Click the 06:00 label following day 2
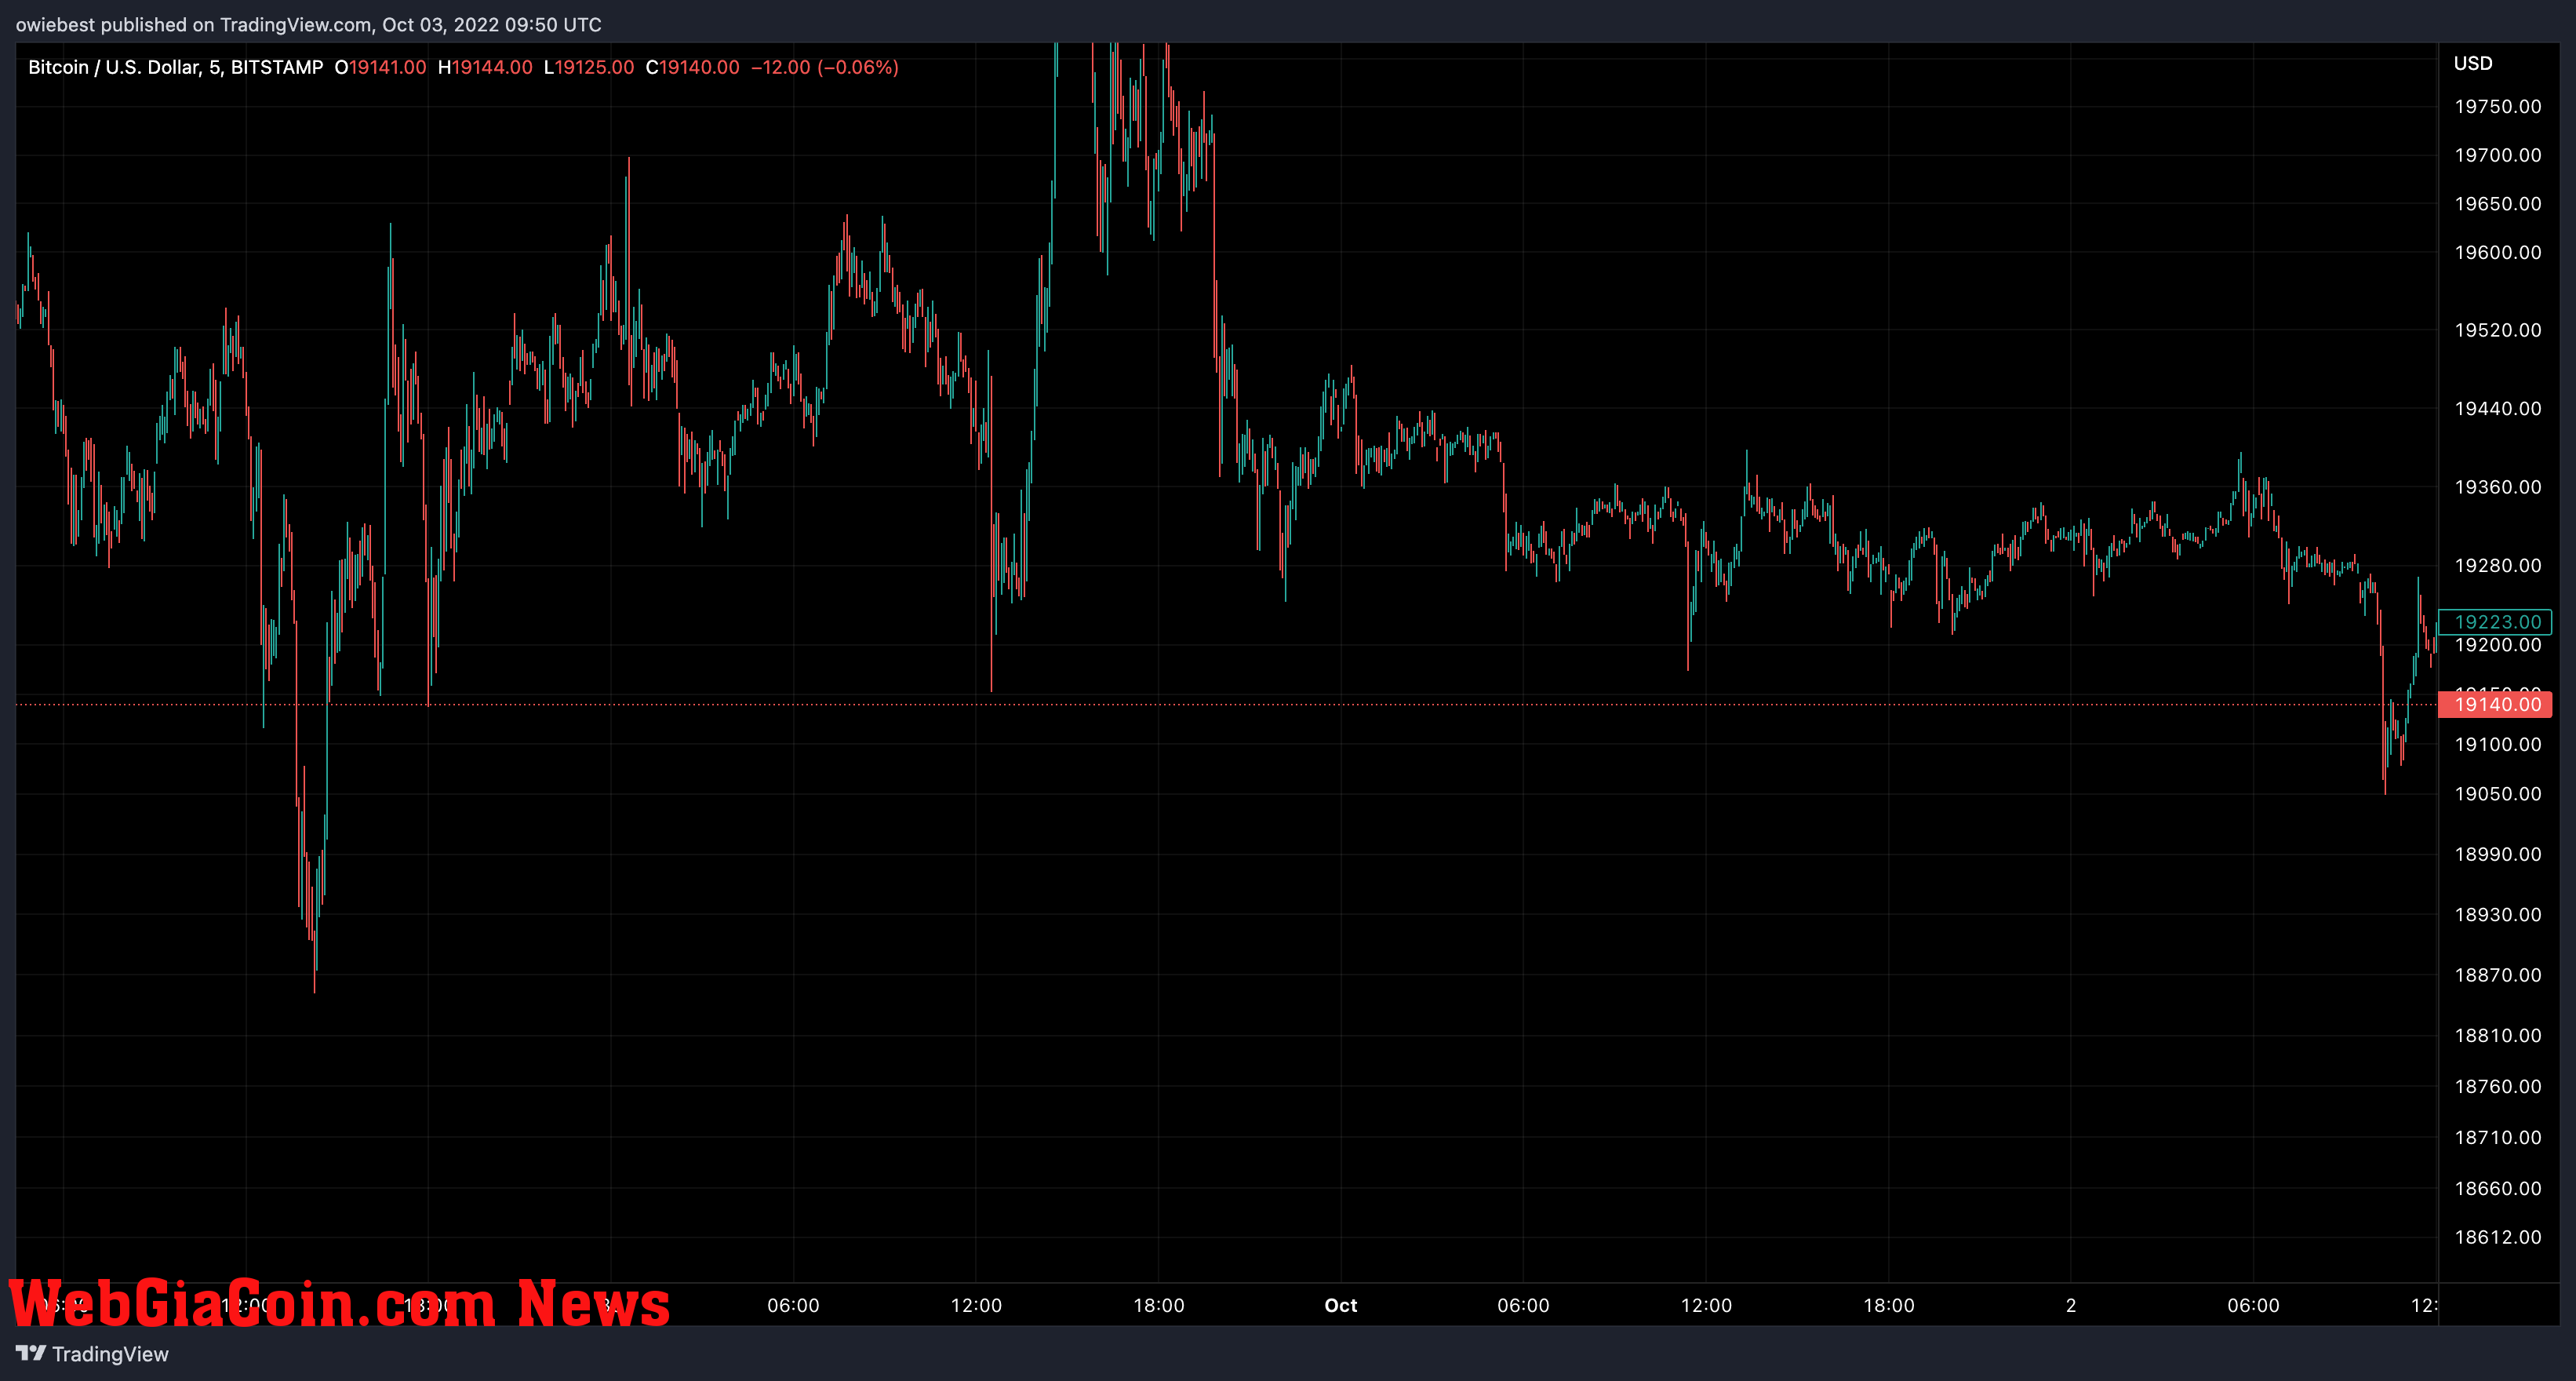 tap(2253, 1305)
